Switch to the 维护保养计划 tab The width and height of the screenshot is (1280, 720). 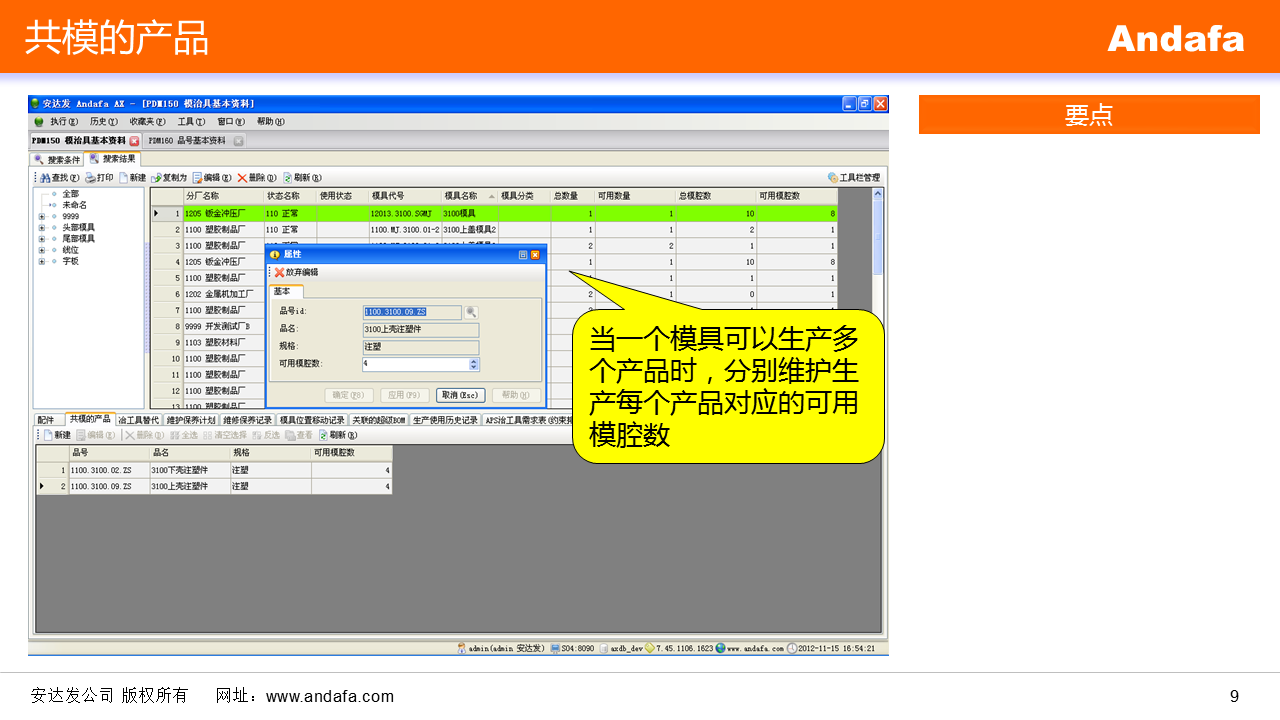click(x=190, y=420)
